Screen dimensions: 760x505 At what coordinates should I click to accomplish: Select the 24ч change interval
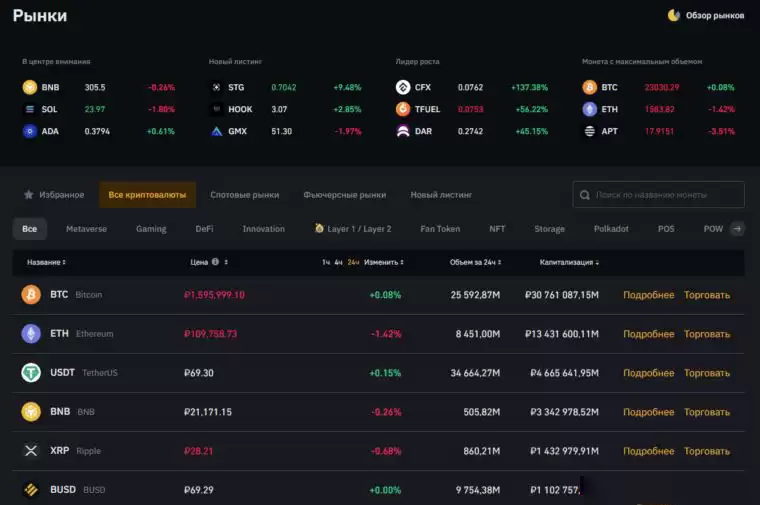pos(353,262)
